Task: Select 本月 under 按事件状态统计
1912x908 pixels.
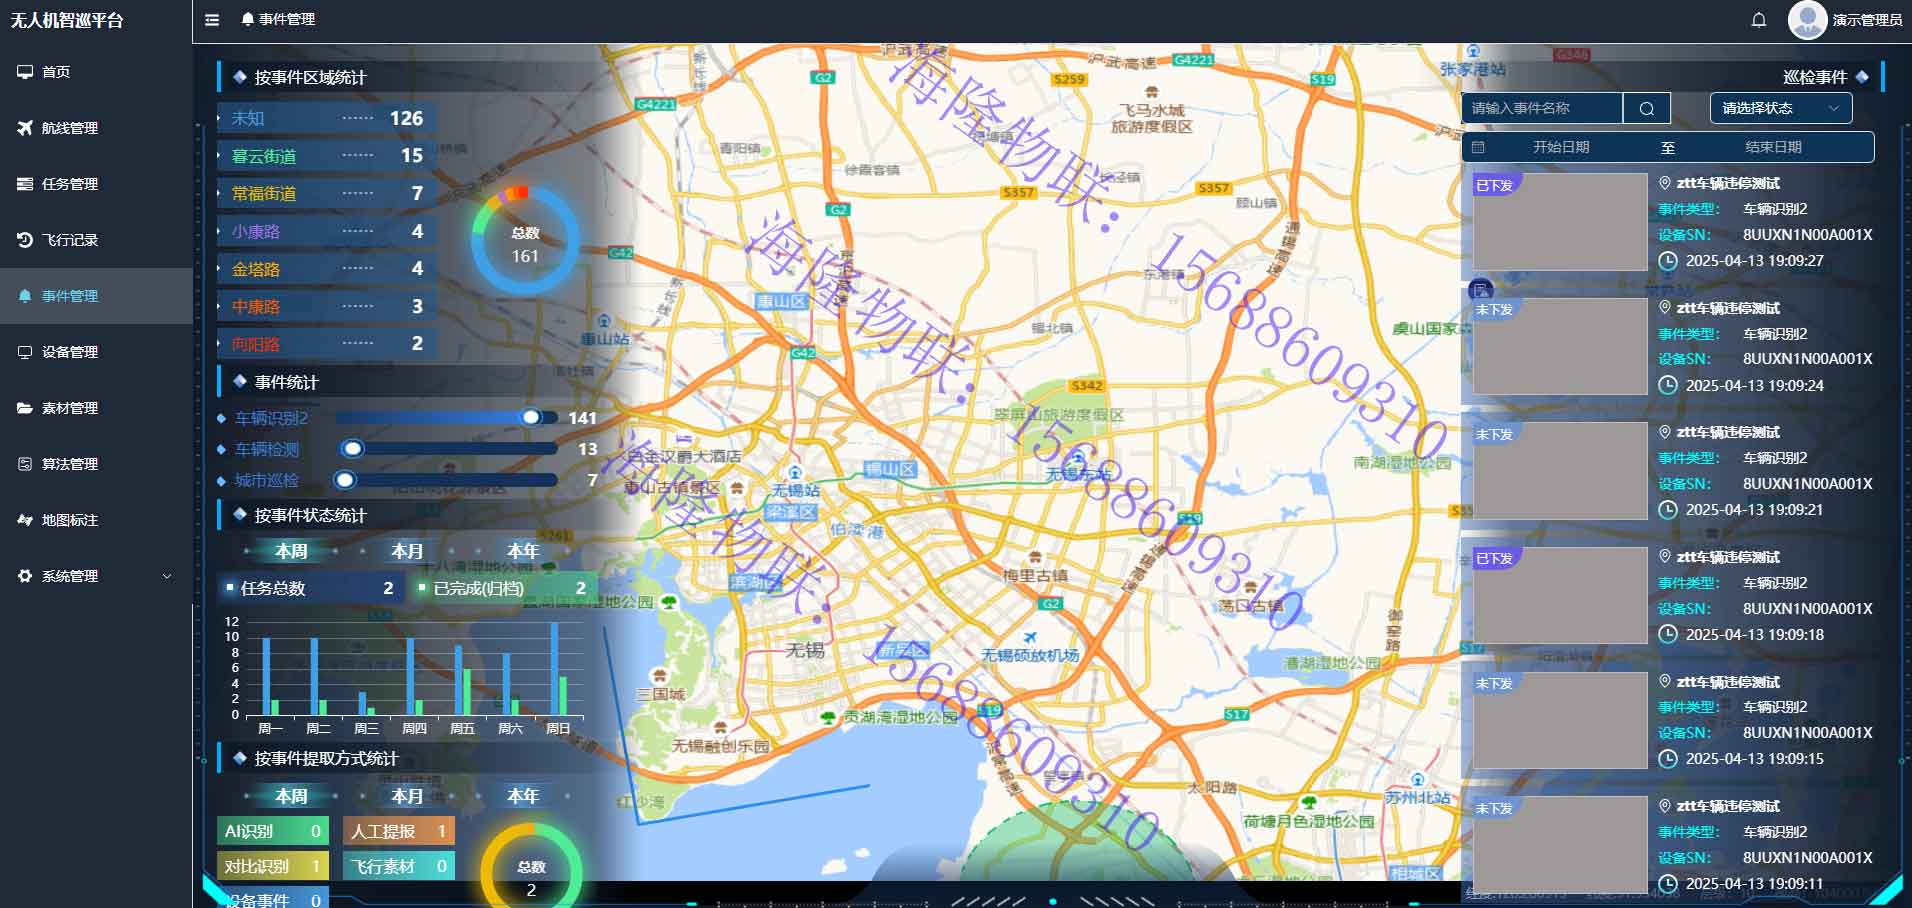Action: (407, 551)
